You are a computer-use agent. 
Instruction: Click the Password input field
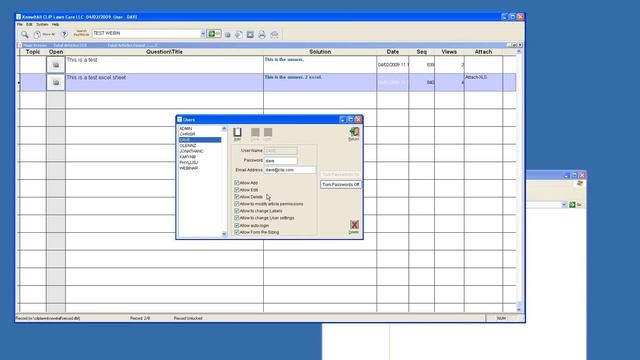(280, 160)
